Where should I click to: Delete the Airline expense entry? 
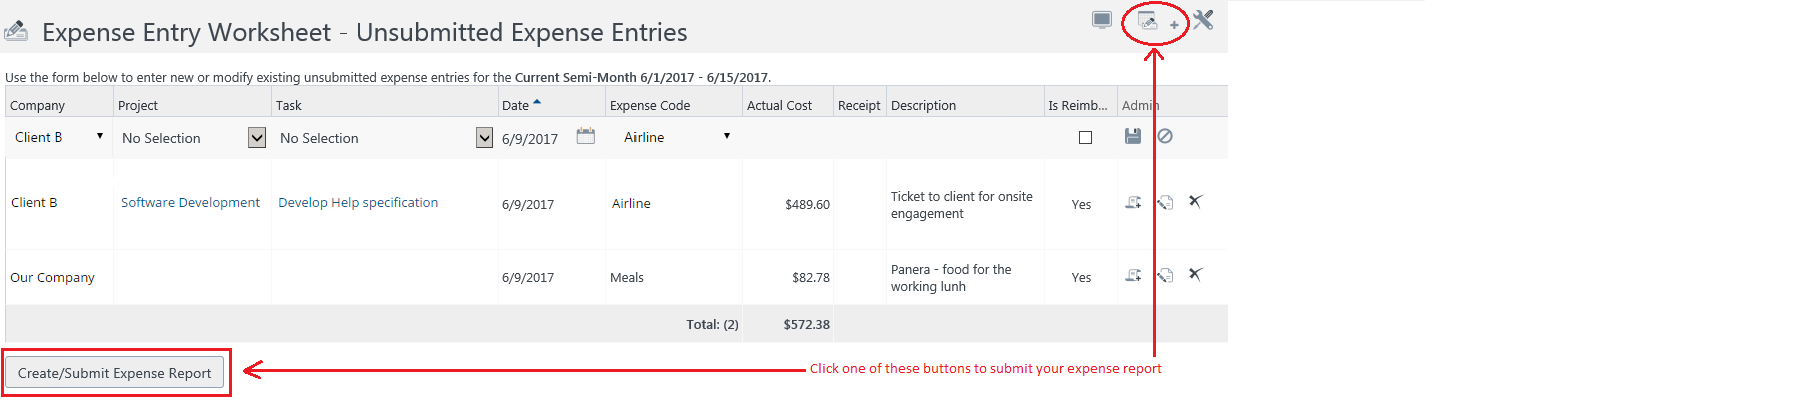[1195, 201]
